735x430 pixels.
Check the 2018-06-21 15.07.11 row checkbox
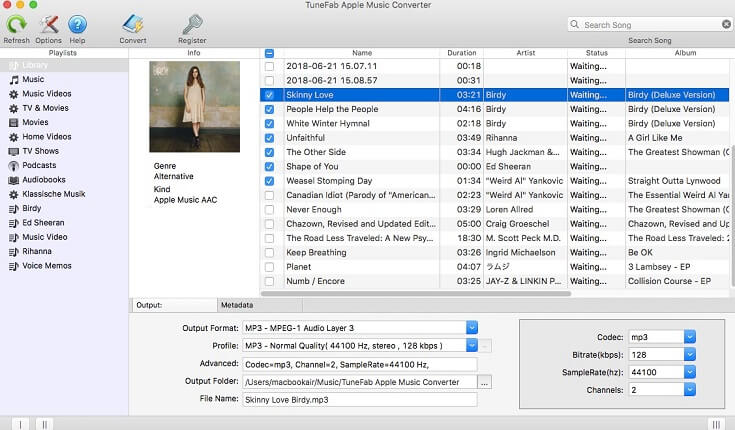(269, 67)
